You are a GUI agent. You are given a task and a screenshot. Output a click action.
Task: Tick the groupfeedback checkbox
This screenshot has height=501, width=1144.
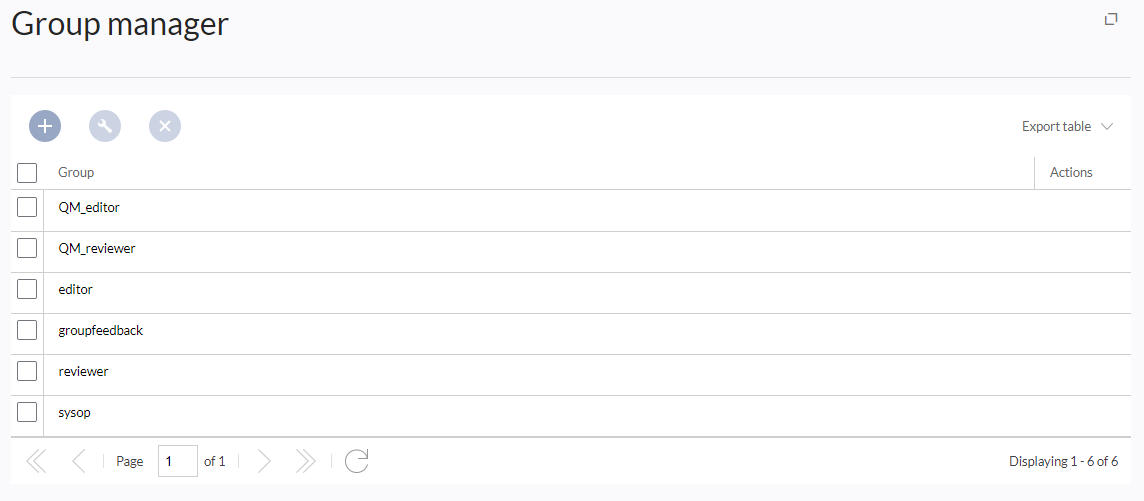point(27,330)
